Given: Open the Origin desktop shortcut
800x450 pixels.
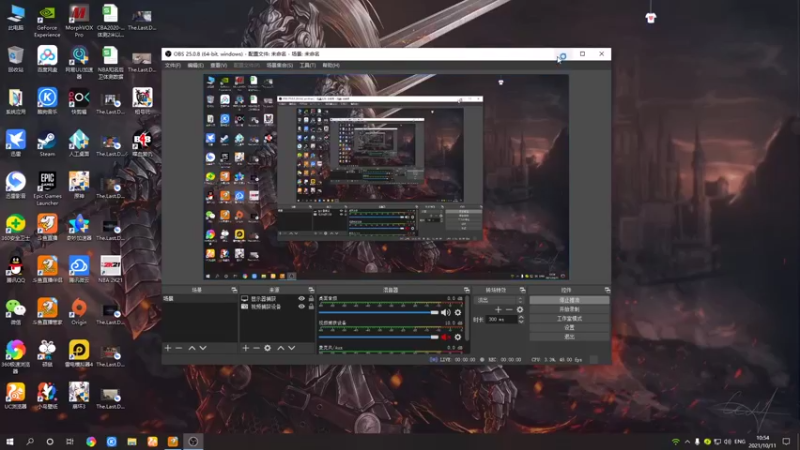Looking at the screenshot, I should click(x=79, y=312).
